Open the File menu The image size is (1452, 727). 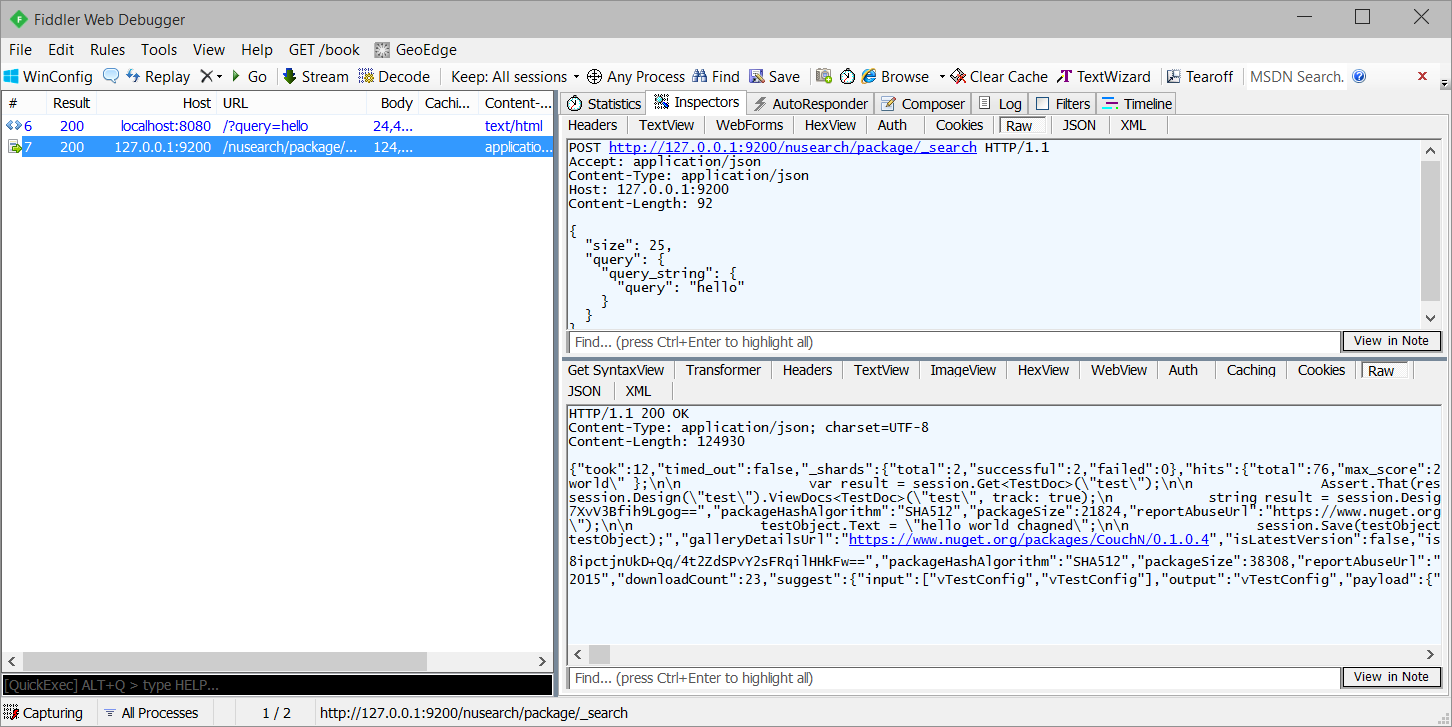tap(20, 49)
